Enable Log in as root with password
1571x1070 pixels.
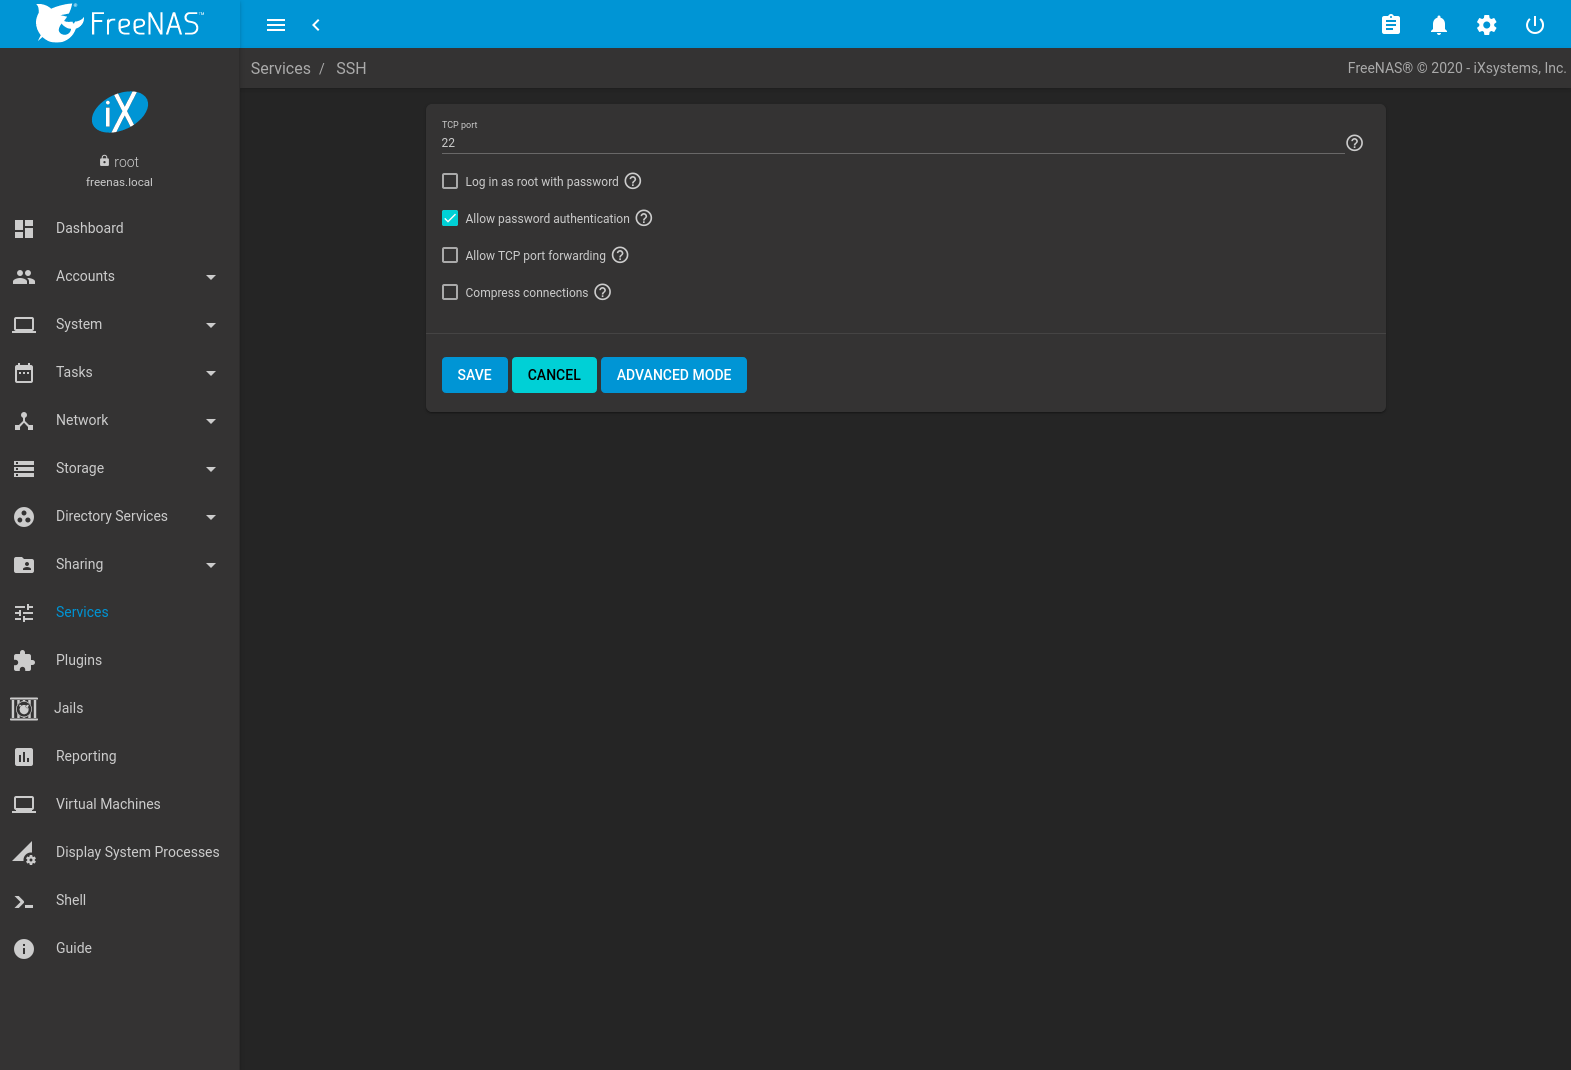[x=450, y=181]
